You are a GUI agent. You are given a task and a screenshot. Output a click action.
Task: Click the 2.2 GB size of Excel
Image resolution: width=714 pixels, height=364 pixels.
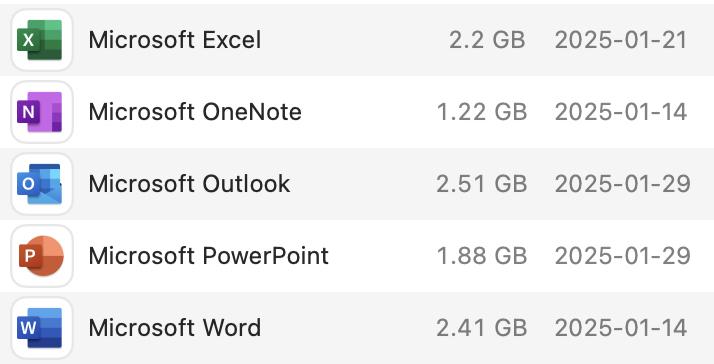[x=487, y=40]
